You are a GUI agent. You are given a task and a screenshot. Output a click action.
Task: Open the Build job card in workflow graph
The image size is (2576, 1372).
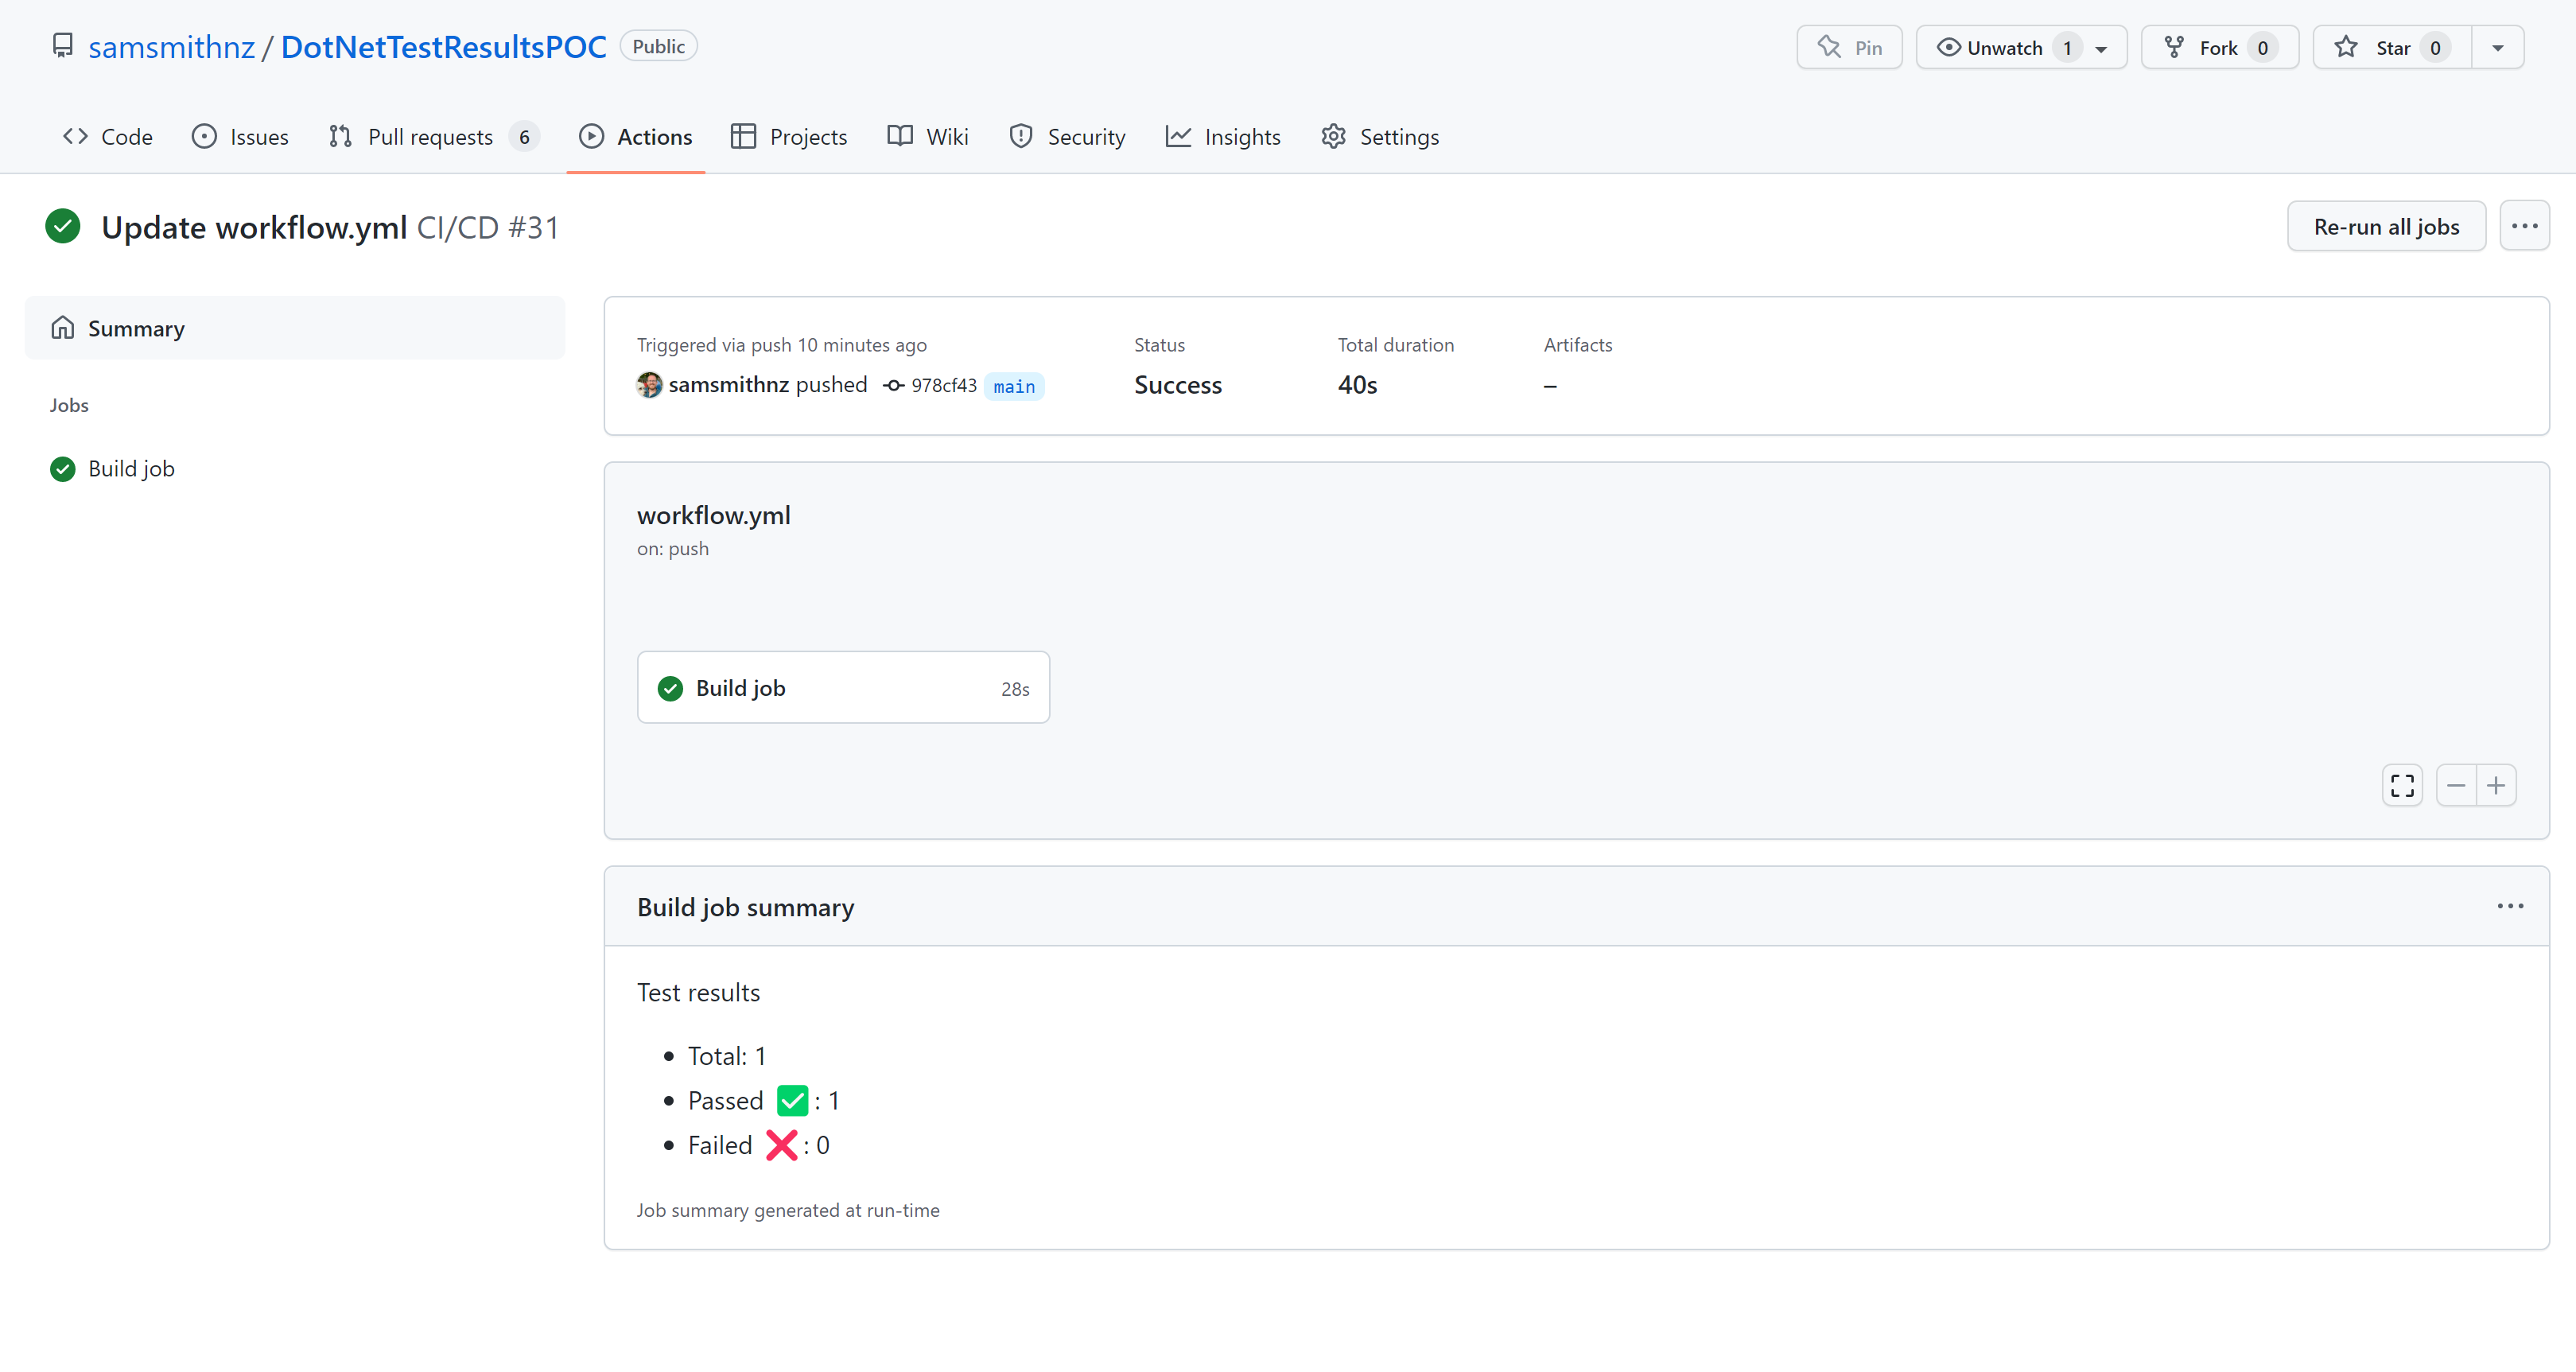843,688
